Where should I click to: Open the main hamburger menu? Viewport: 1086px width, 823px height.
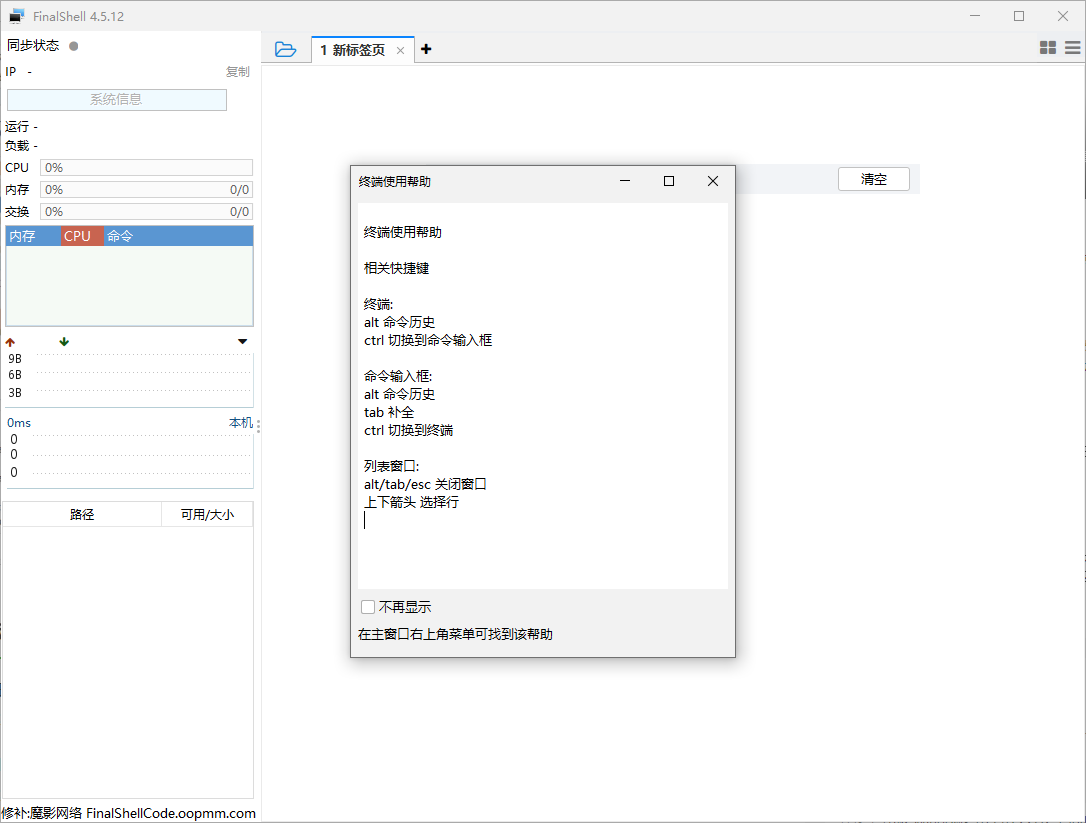[x=1072, y=47]
